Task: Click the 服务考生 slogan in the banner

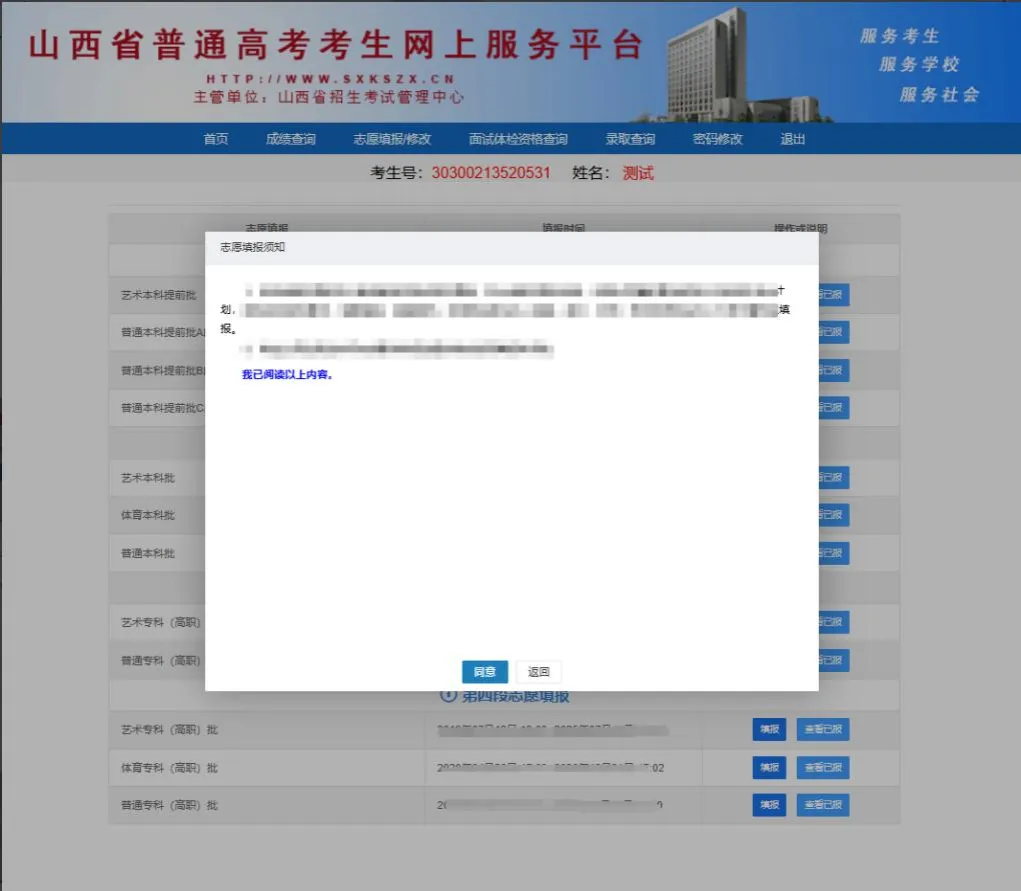Action: click(x=899, y=36)
